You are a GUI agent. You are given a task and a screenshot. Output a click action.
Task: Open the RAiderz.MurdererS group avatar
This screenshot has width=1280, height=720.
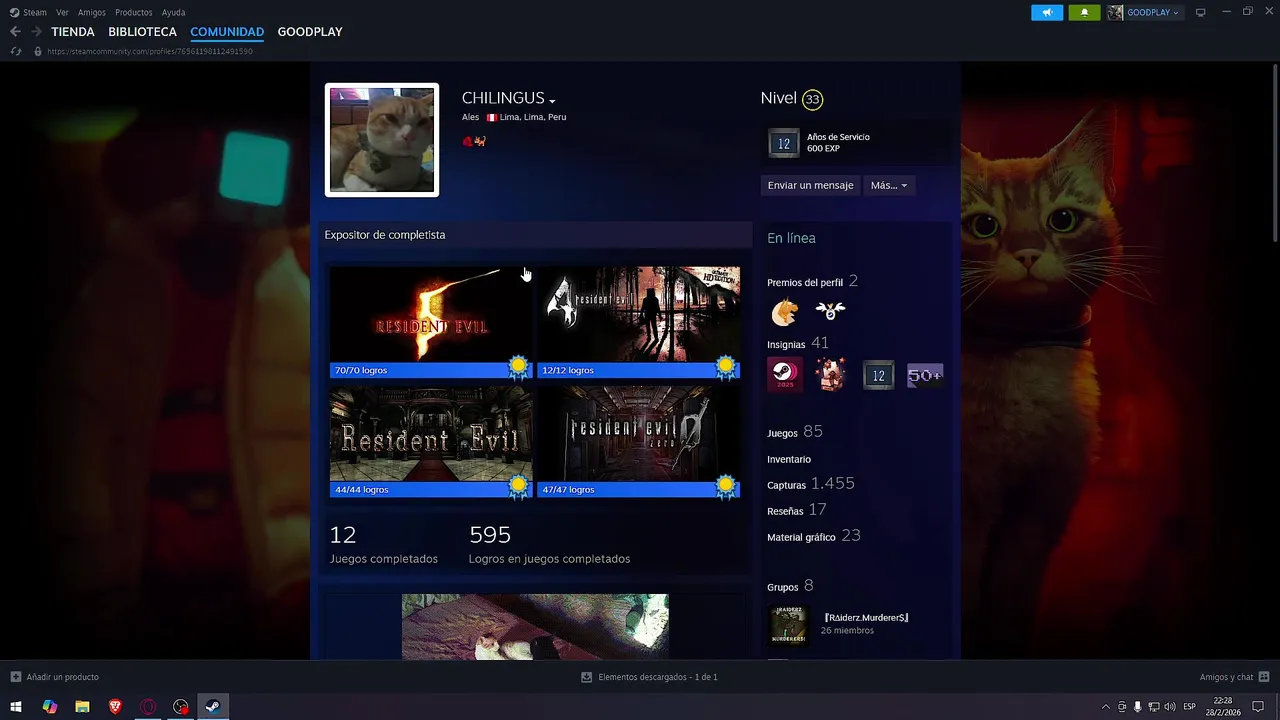pyautogui.click(x=788, y=625)
